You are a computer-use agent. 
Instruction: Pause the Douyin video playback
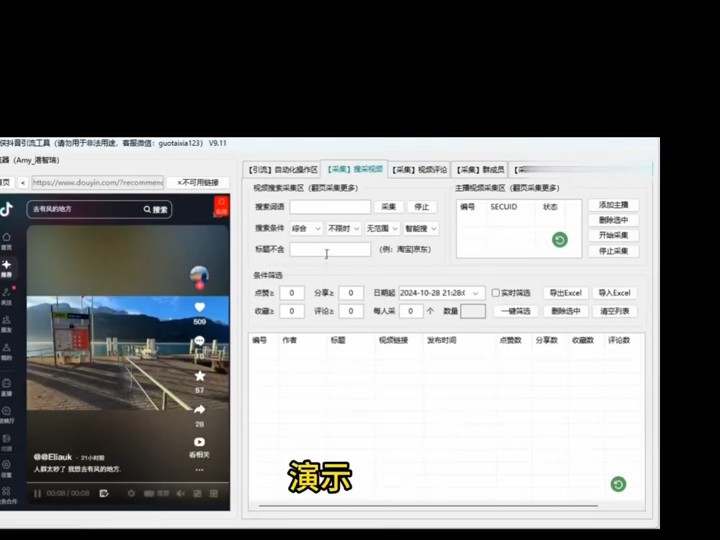[x=37, y=494]
